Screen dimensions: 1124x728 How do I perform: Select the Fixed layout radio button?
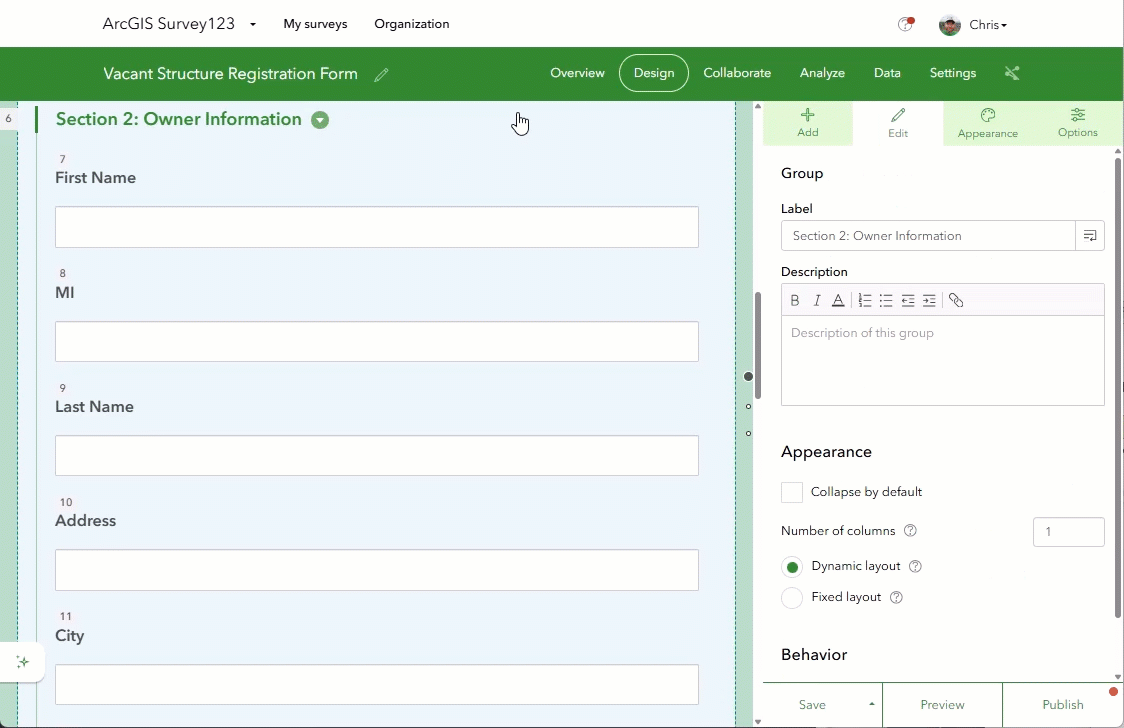point(792,598)
